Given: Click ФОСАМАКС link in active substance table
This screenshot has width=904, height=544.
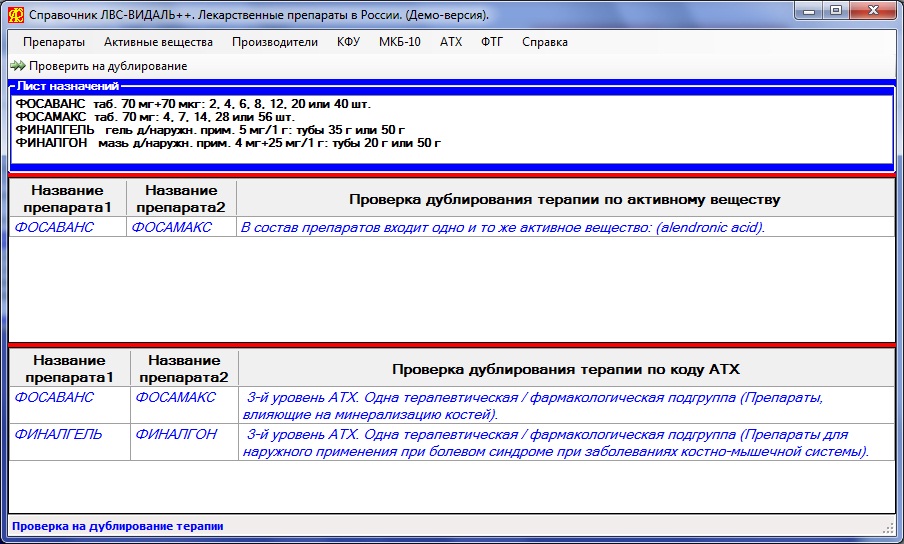Looking at the screenshot, I should (172, 228).
